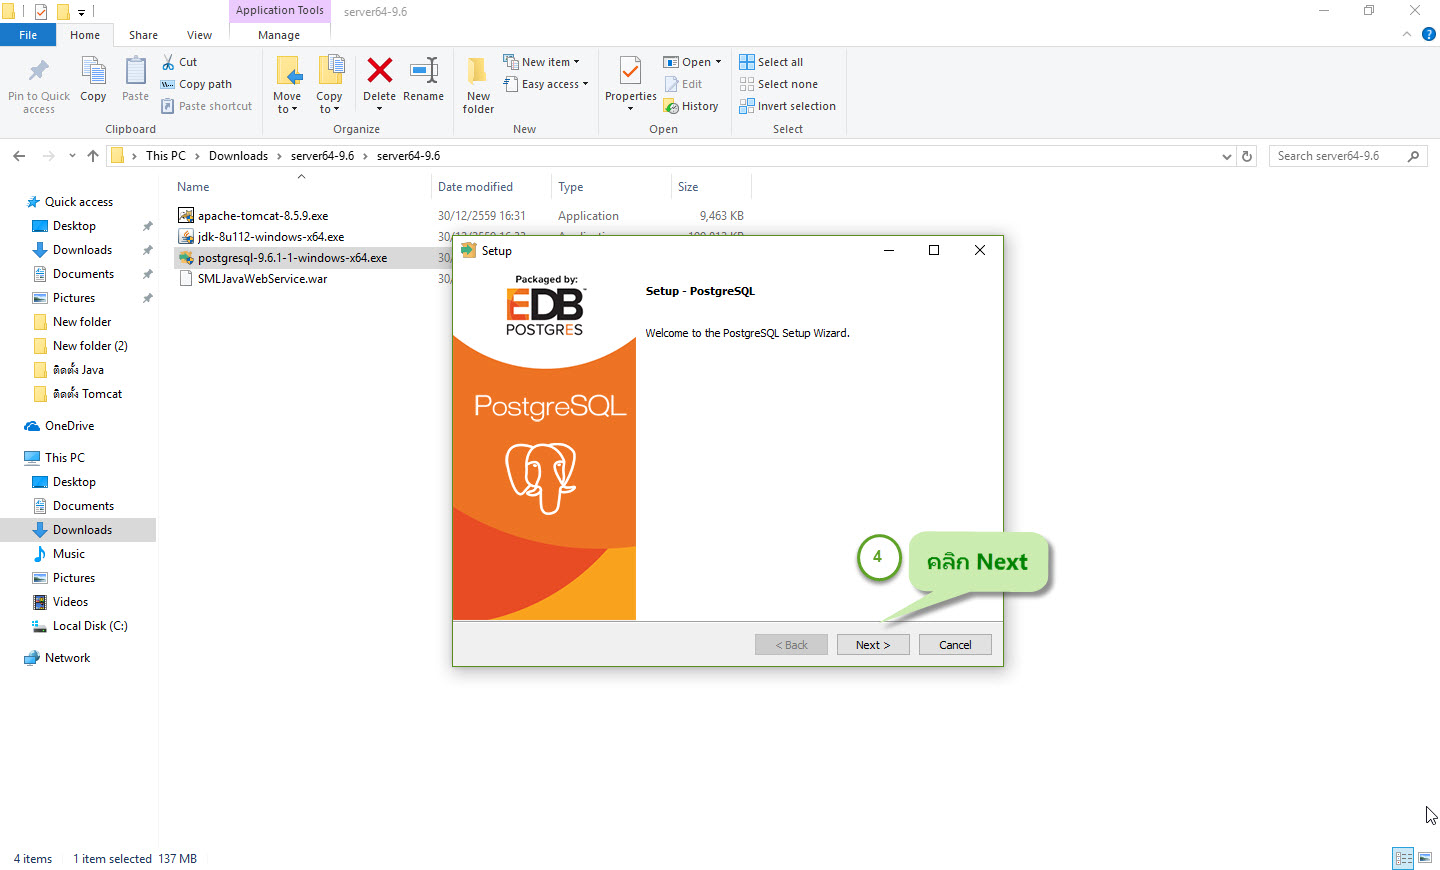Collapse the ribbon with chevron arrow

tap(1407, 34)
